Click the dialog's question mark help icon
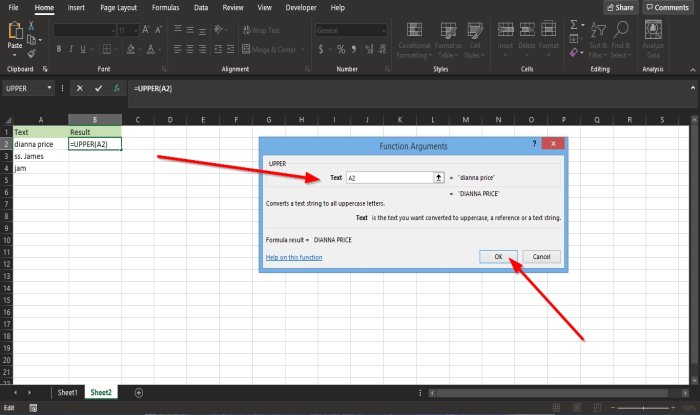Screen dimensions: 700x415 534,145
